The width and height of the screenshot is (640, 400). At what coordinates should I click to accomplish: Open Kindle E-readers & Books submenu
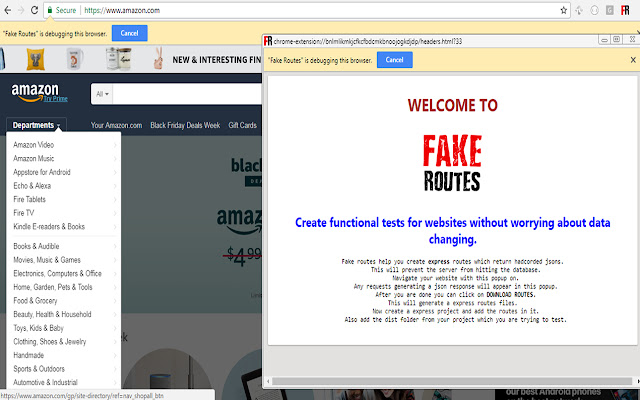tap(64, 227)
